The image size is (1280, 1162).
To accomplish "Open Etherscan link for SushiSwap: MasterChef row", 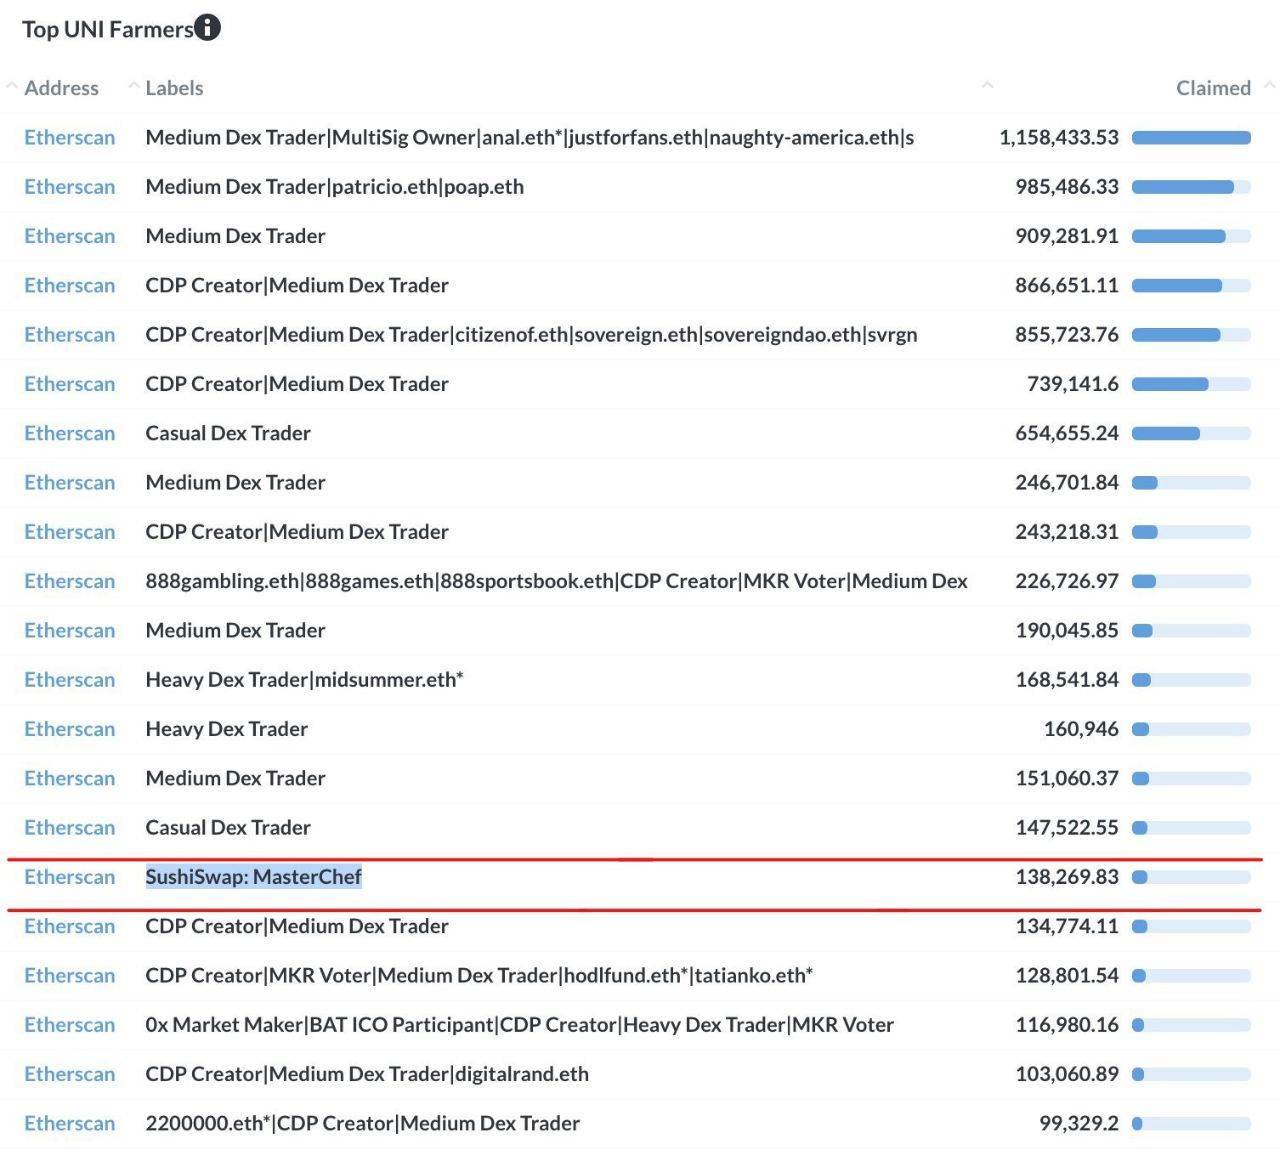I will coord(69,877).
